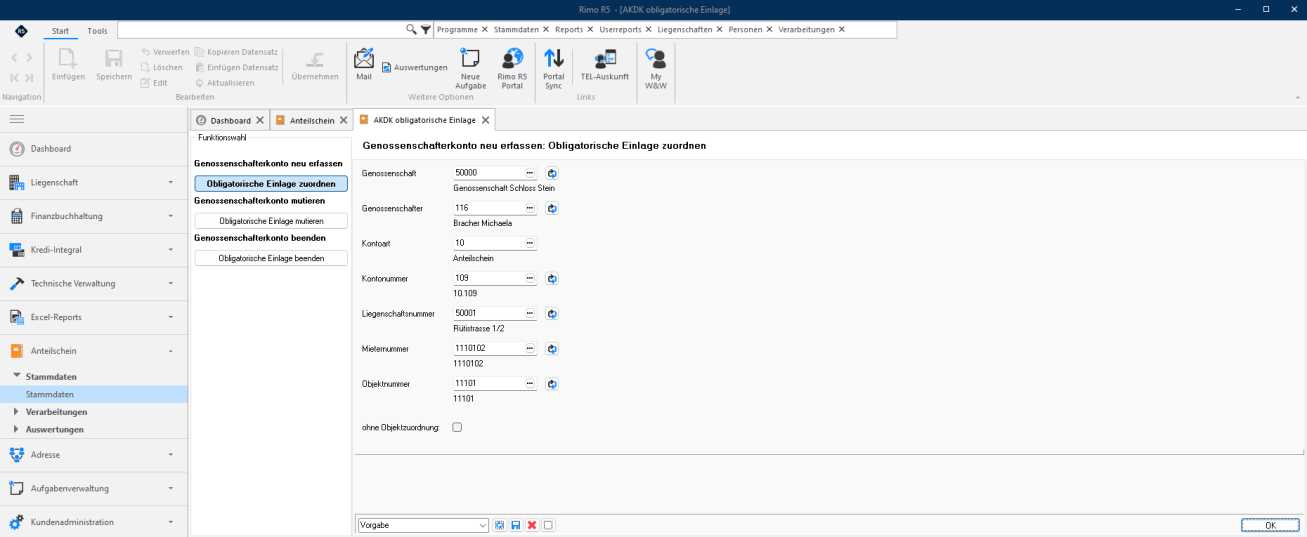
Task: Expand the Auswertungen tree node
Action: 54,429
